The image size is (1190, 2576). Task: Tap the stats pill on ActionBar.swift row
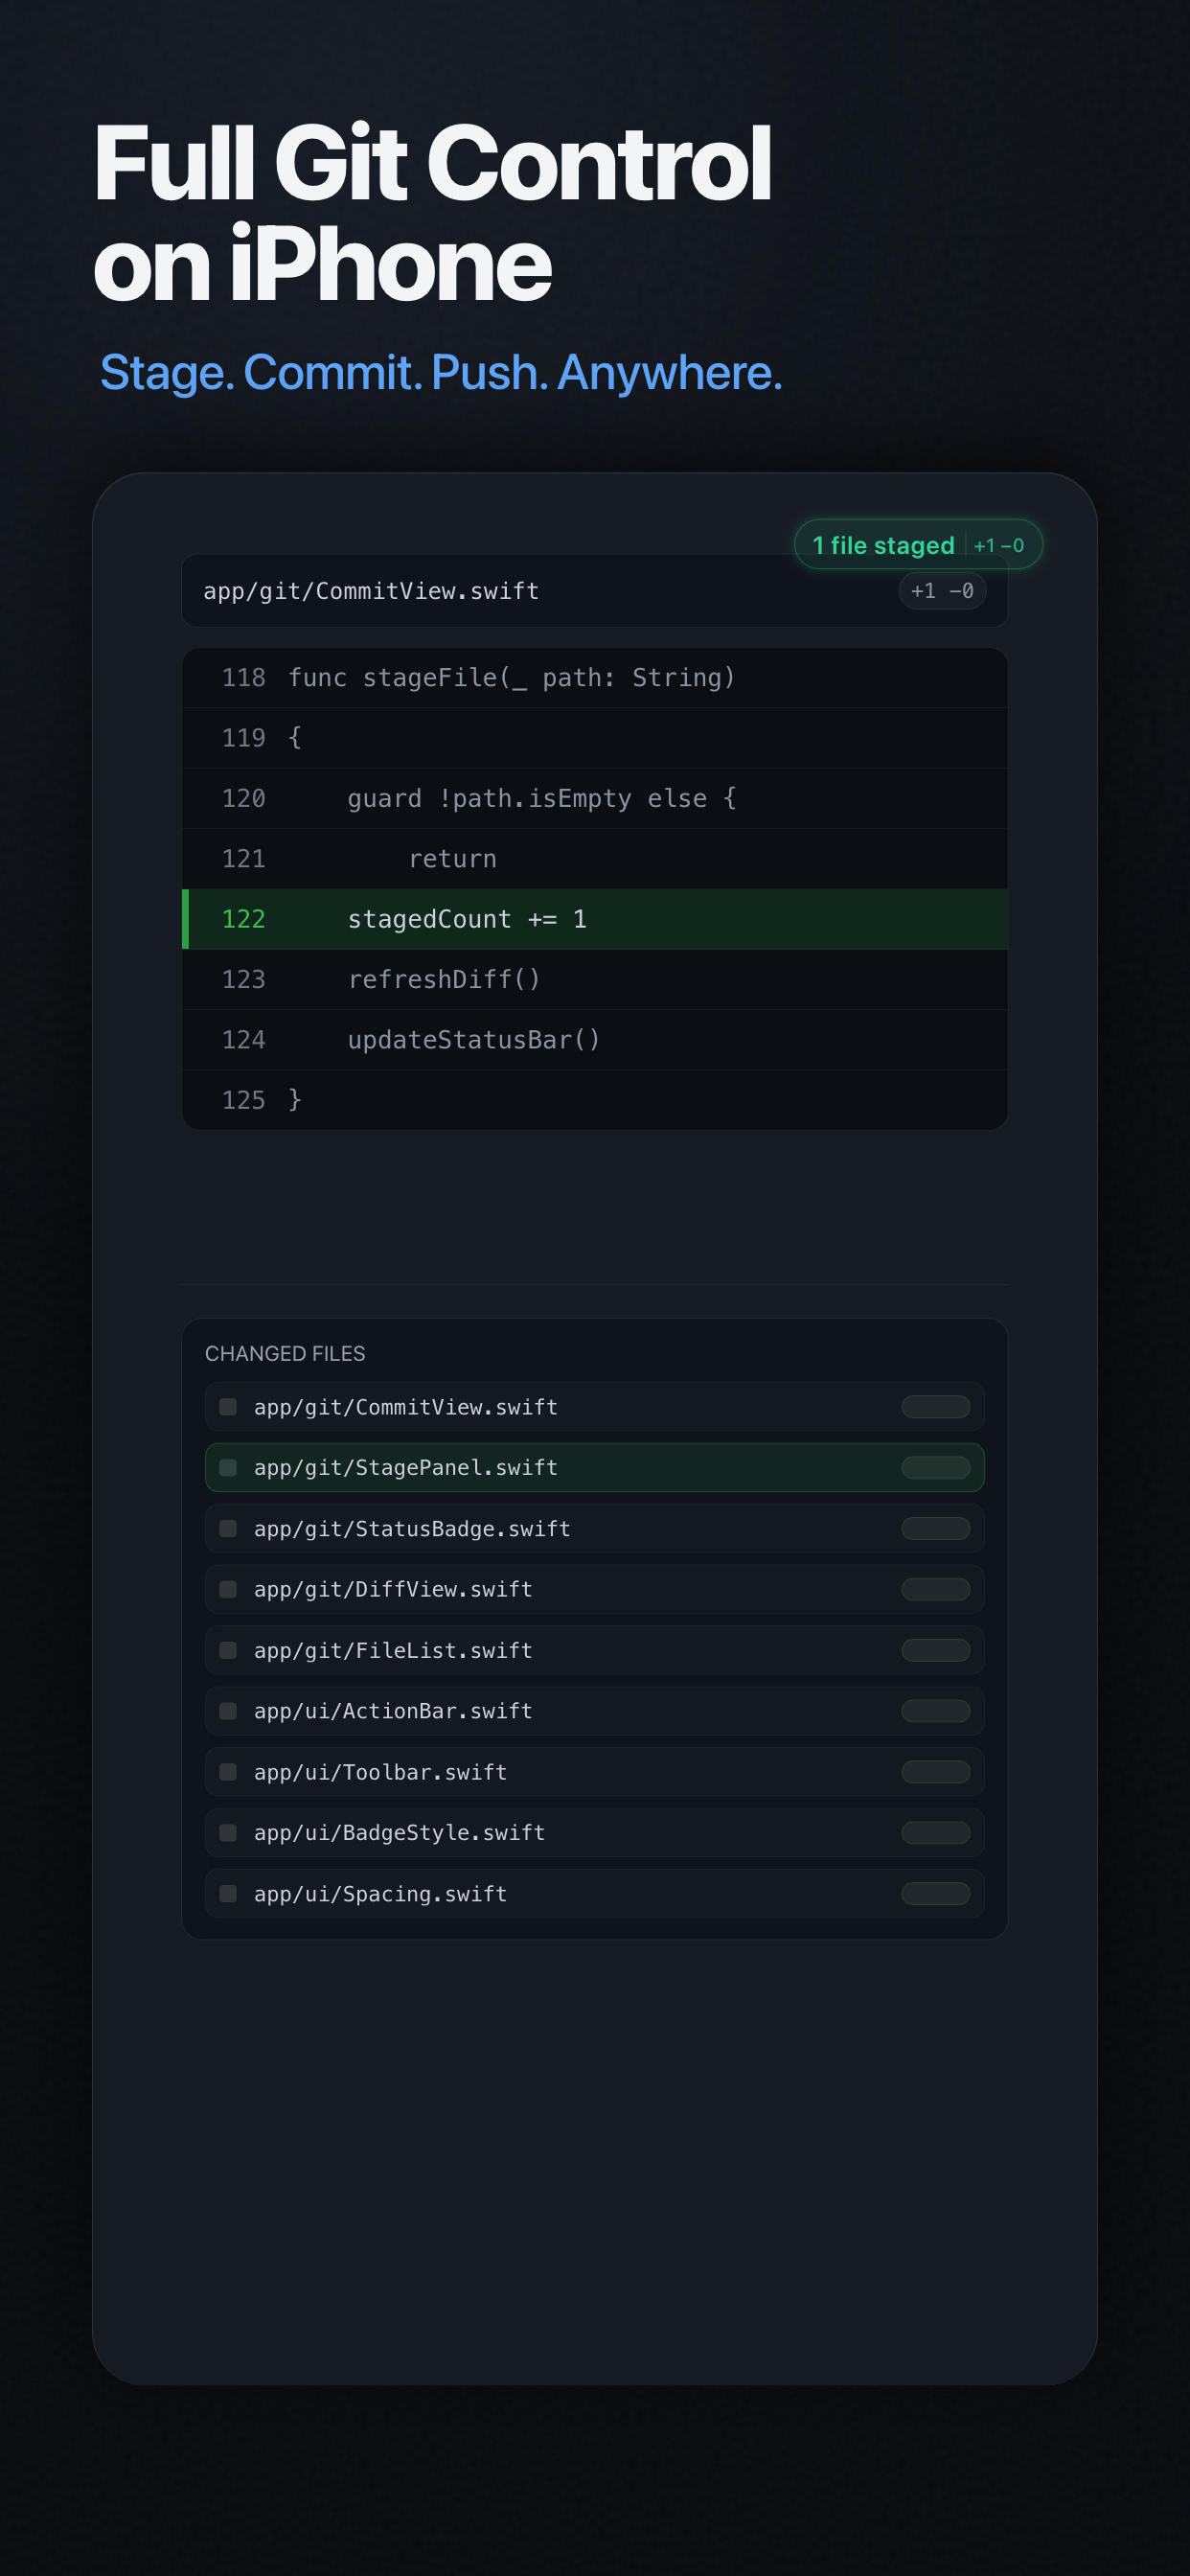(936, 1711)
